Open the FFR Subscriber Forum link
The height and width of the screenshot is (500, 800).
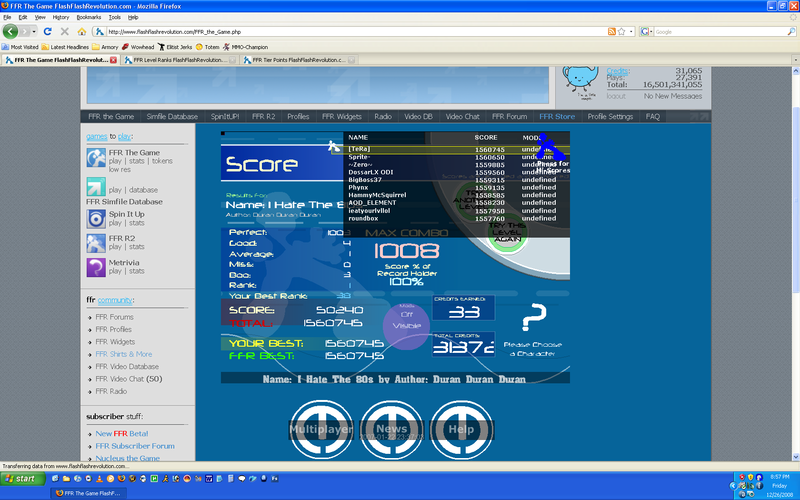point(135,446)
